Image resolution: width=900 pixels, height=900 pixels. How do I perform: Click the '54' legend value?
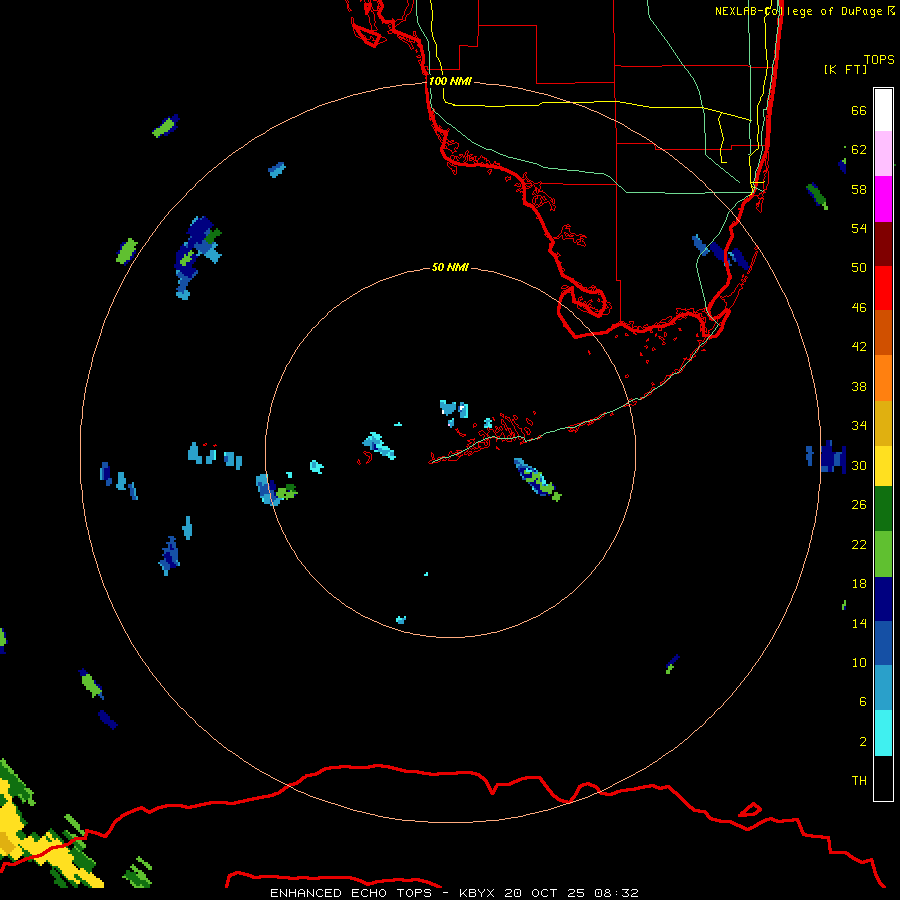click(859, 228)
